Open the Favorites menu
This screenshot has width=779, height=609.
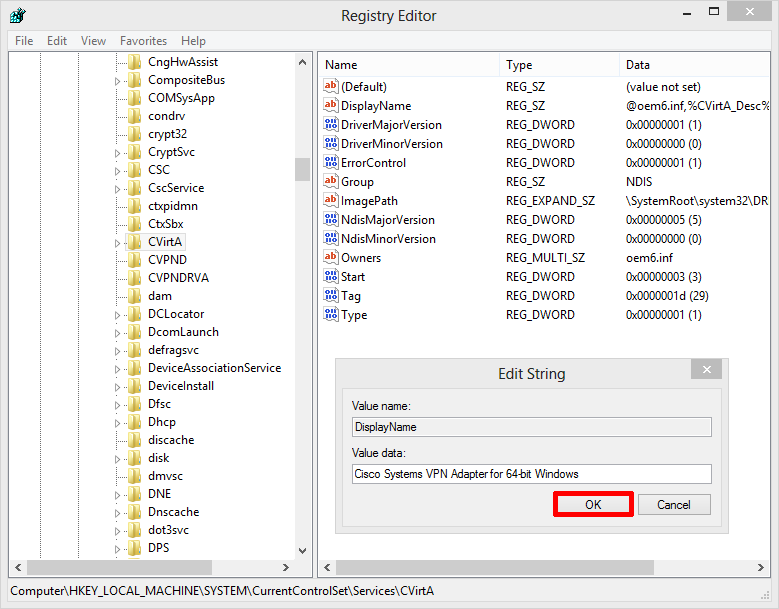click(143, 41)
